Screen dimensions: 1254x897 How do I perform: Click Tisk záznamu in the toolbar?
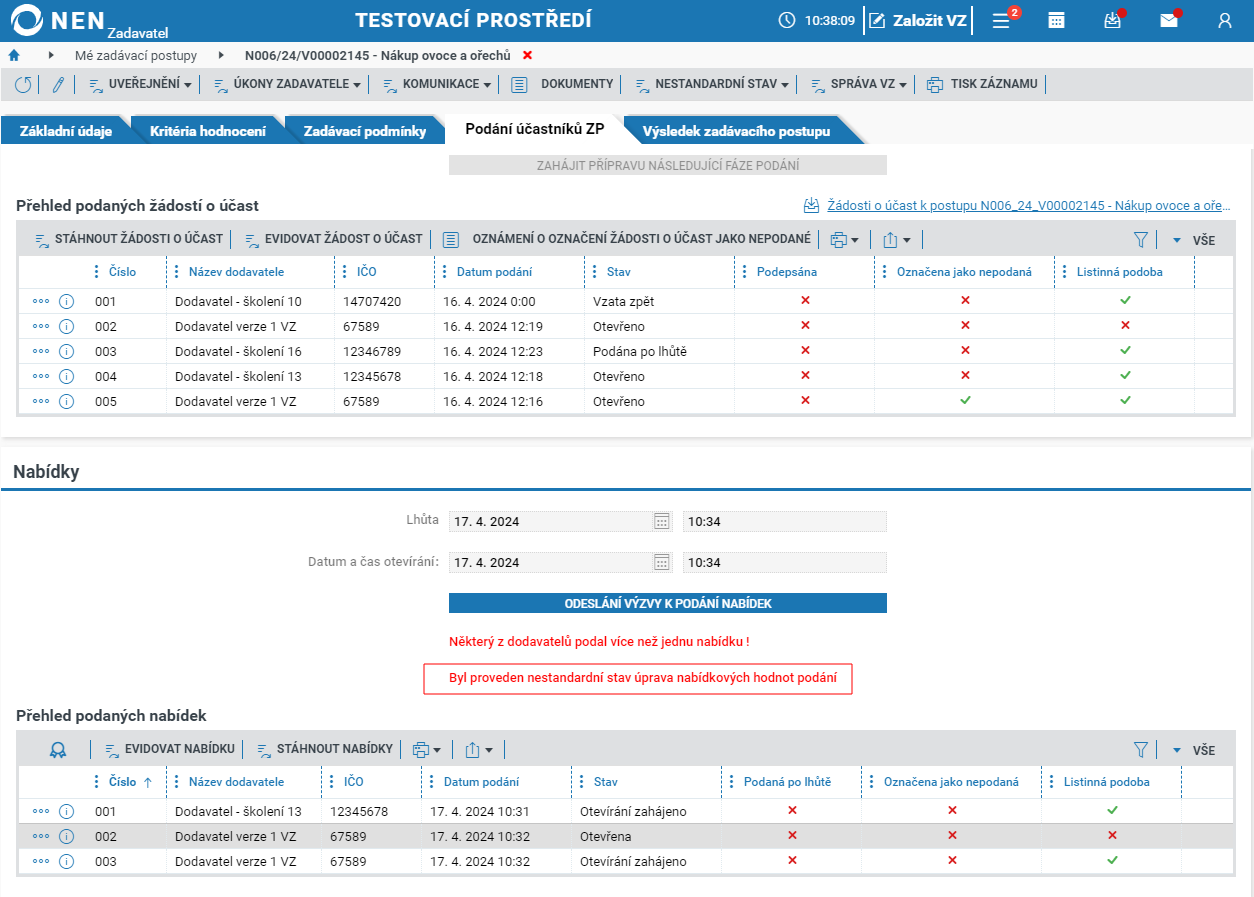coord(982,85)
